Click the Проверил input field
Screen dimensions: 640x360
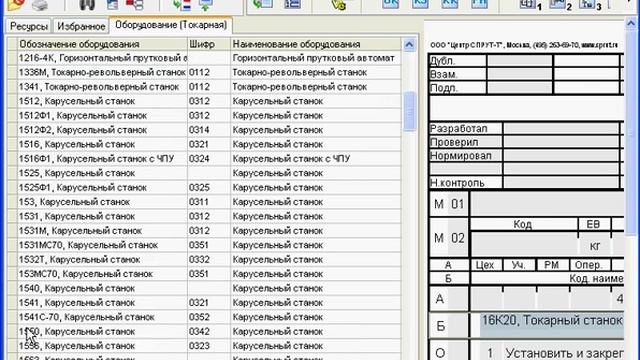click(x=561, y=142)
